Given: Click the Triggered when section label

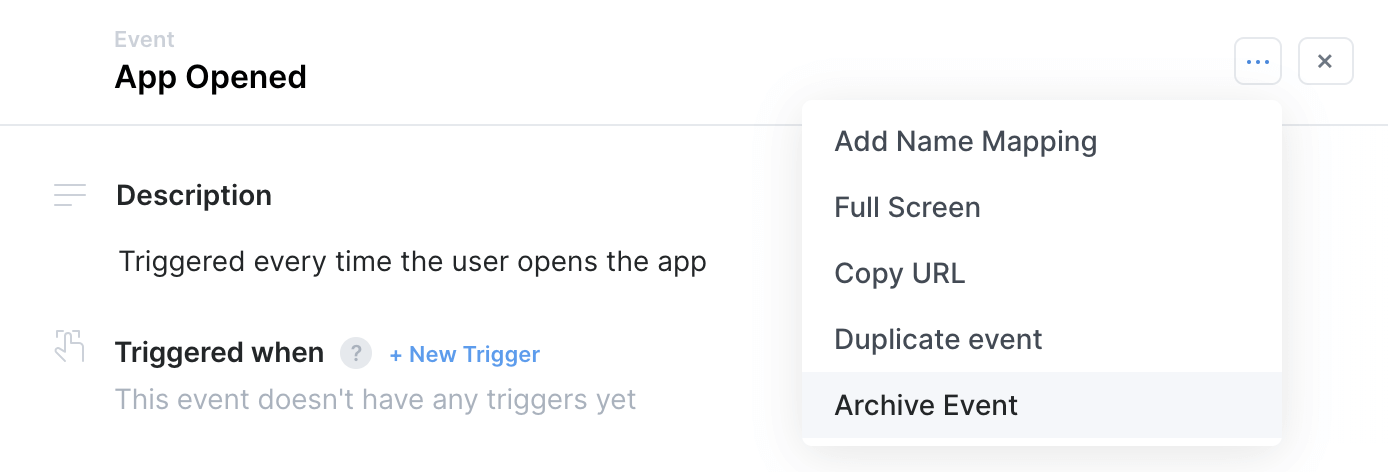Looking at the screenshot, I should (x=219, y=353).
